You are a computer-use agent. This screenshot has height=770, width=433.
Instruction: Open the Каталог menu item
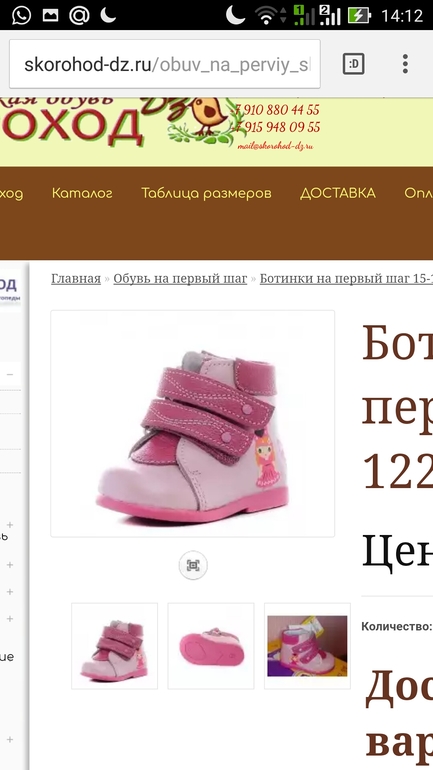coord(82,193)
